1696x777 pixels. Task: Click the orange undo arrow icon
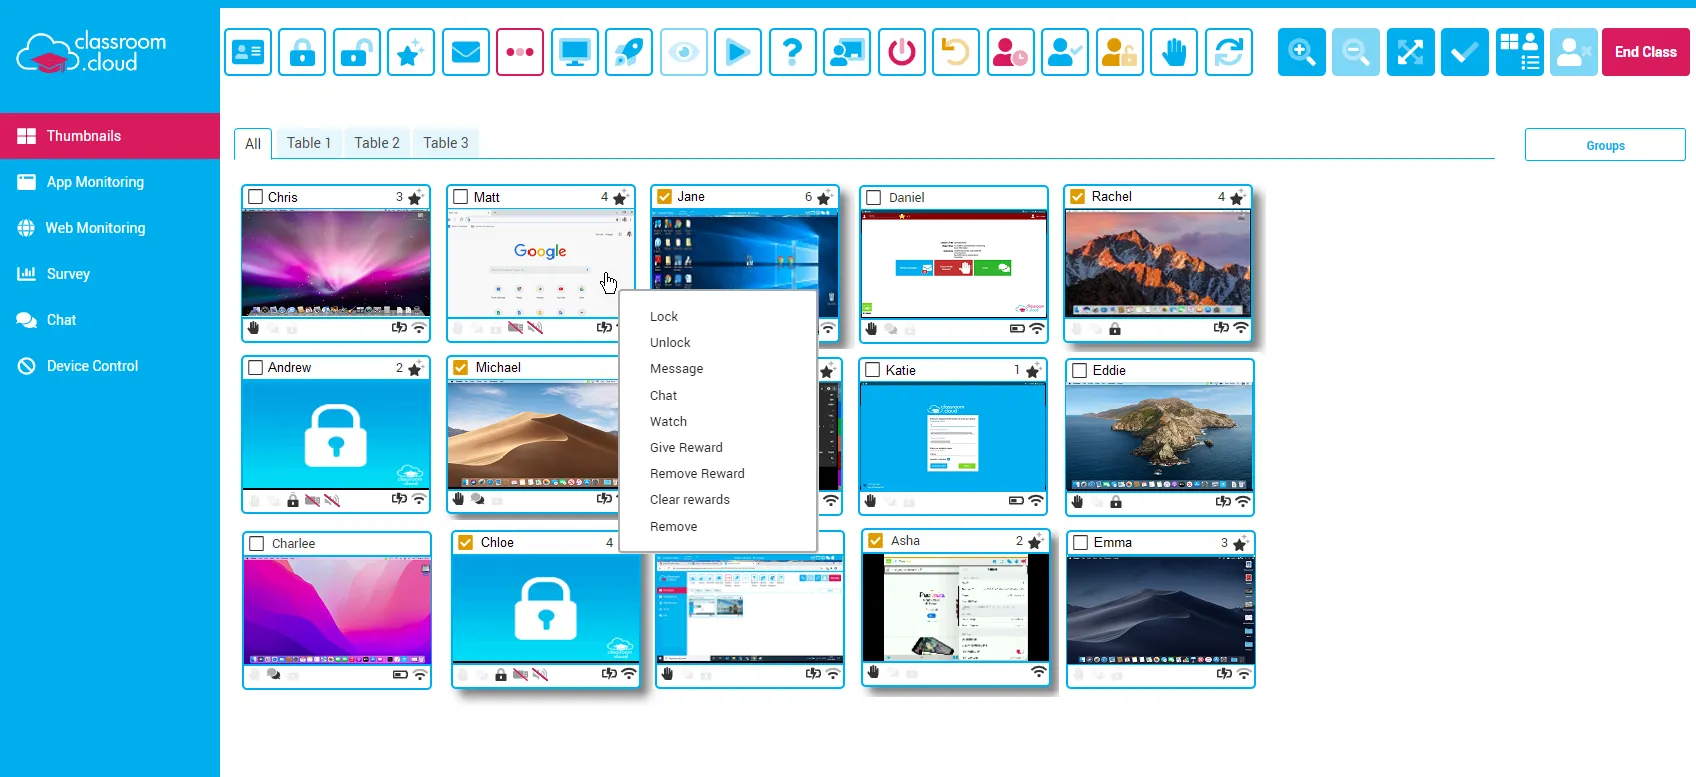point(956,52)
